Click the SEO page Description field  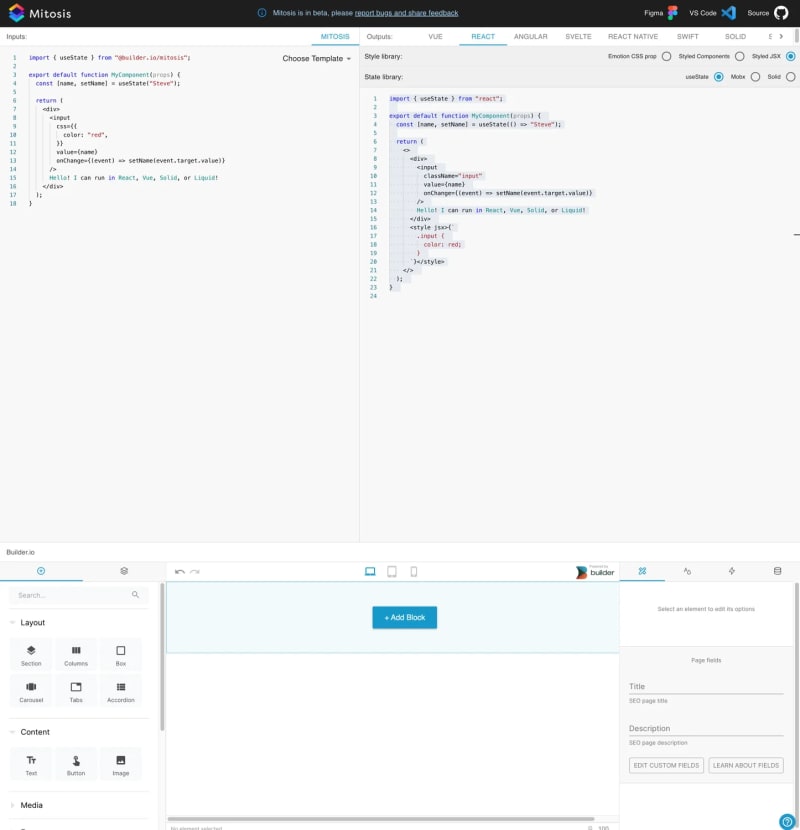point(706,729)
